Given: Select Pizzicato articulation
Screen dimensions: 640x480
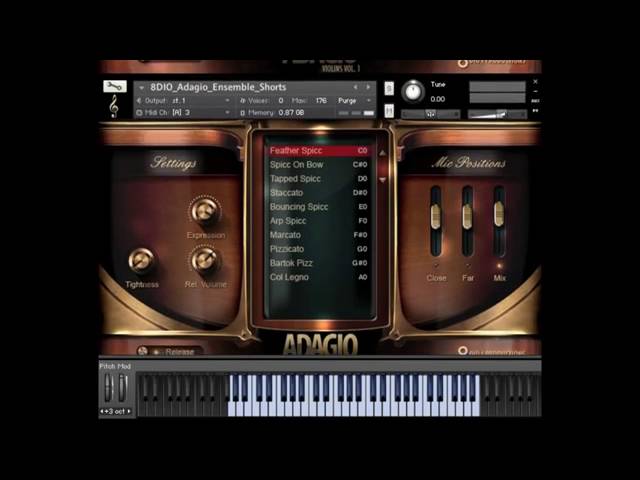Looking at the screenshot, I should pos(318,249).
